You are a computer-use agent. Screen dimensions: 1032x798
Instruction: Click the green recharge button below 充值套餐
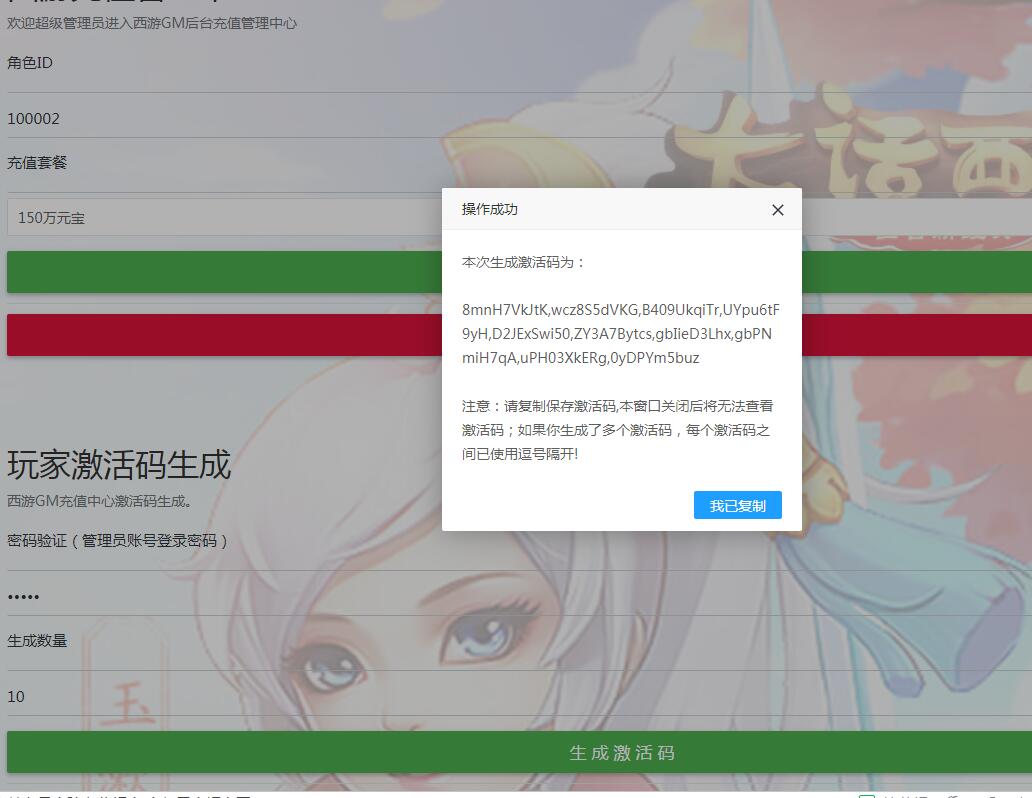pos(220,272)
